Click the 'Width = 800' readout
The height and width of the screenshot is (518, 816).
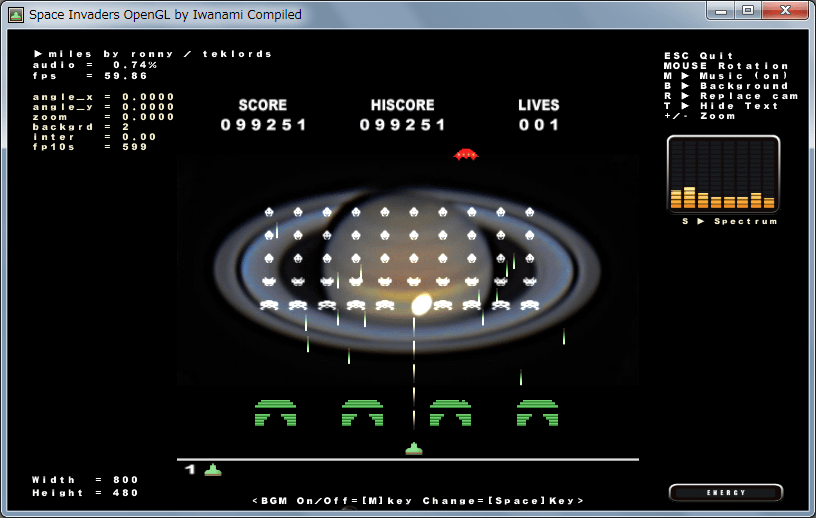coord(85,479)
